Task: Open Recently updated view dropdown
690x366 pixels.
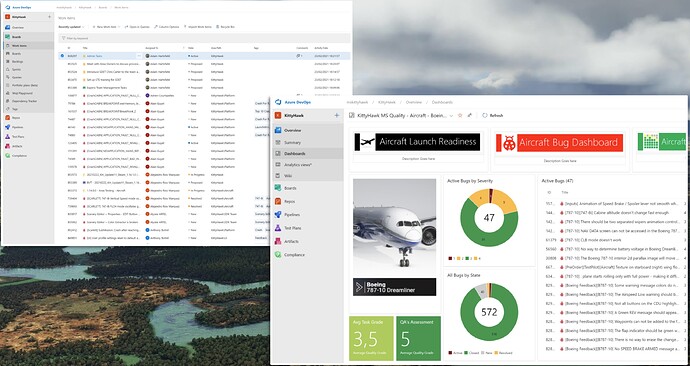Action: (71, 27)
